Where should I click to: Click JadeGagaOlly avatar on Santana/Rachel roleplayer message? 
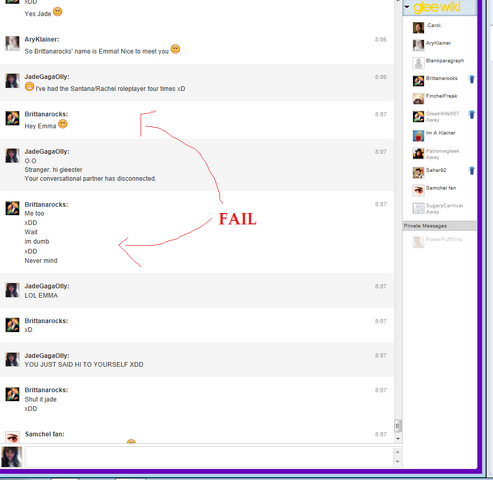coord(12,81)
